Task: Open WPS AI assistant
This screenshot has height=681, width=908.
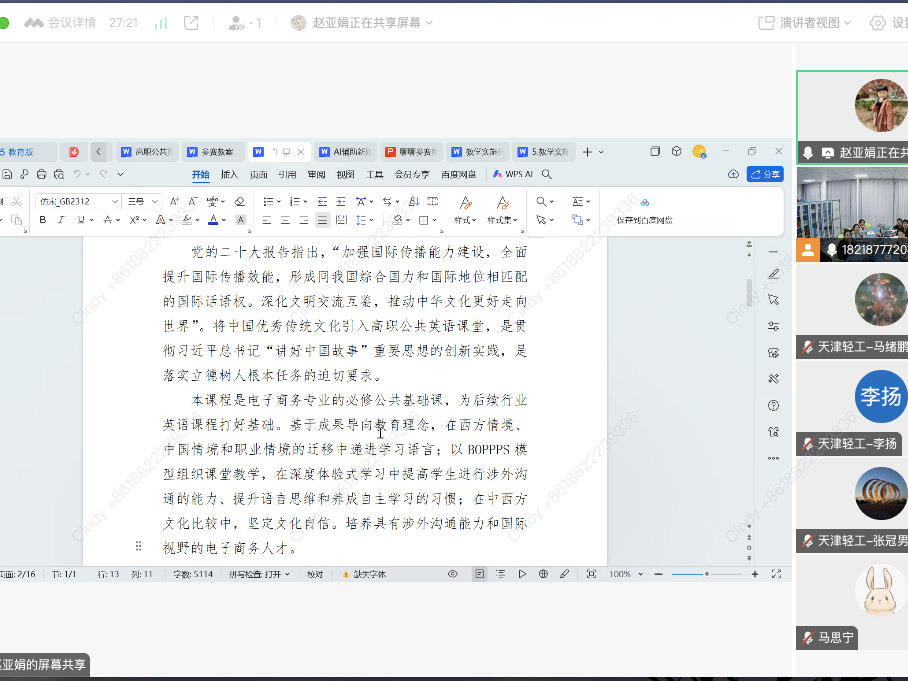Action: coord(513,174)
